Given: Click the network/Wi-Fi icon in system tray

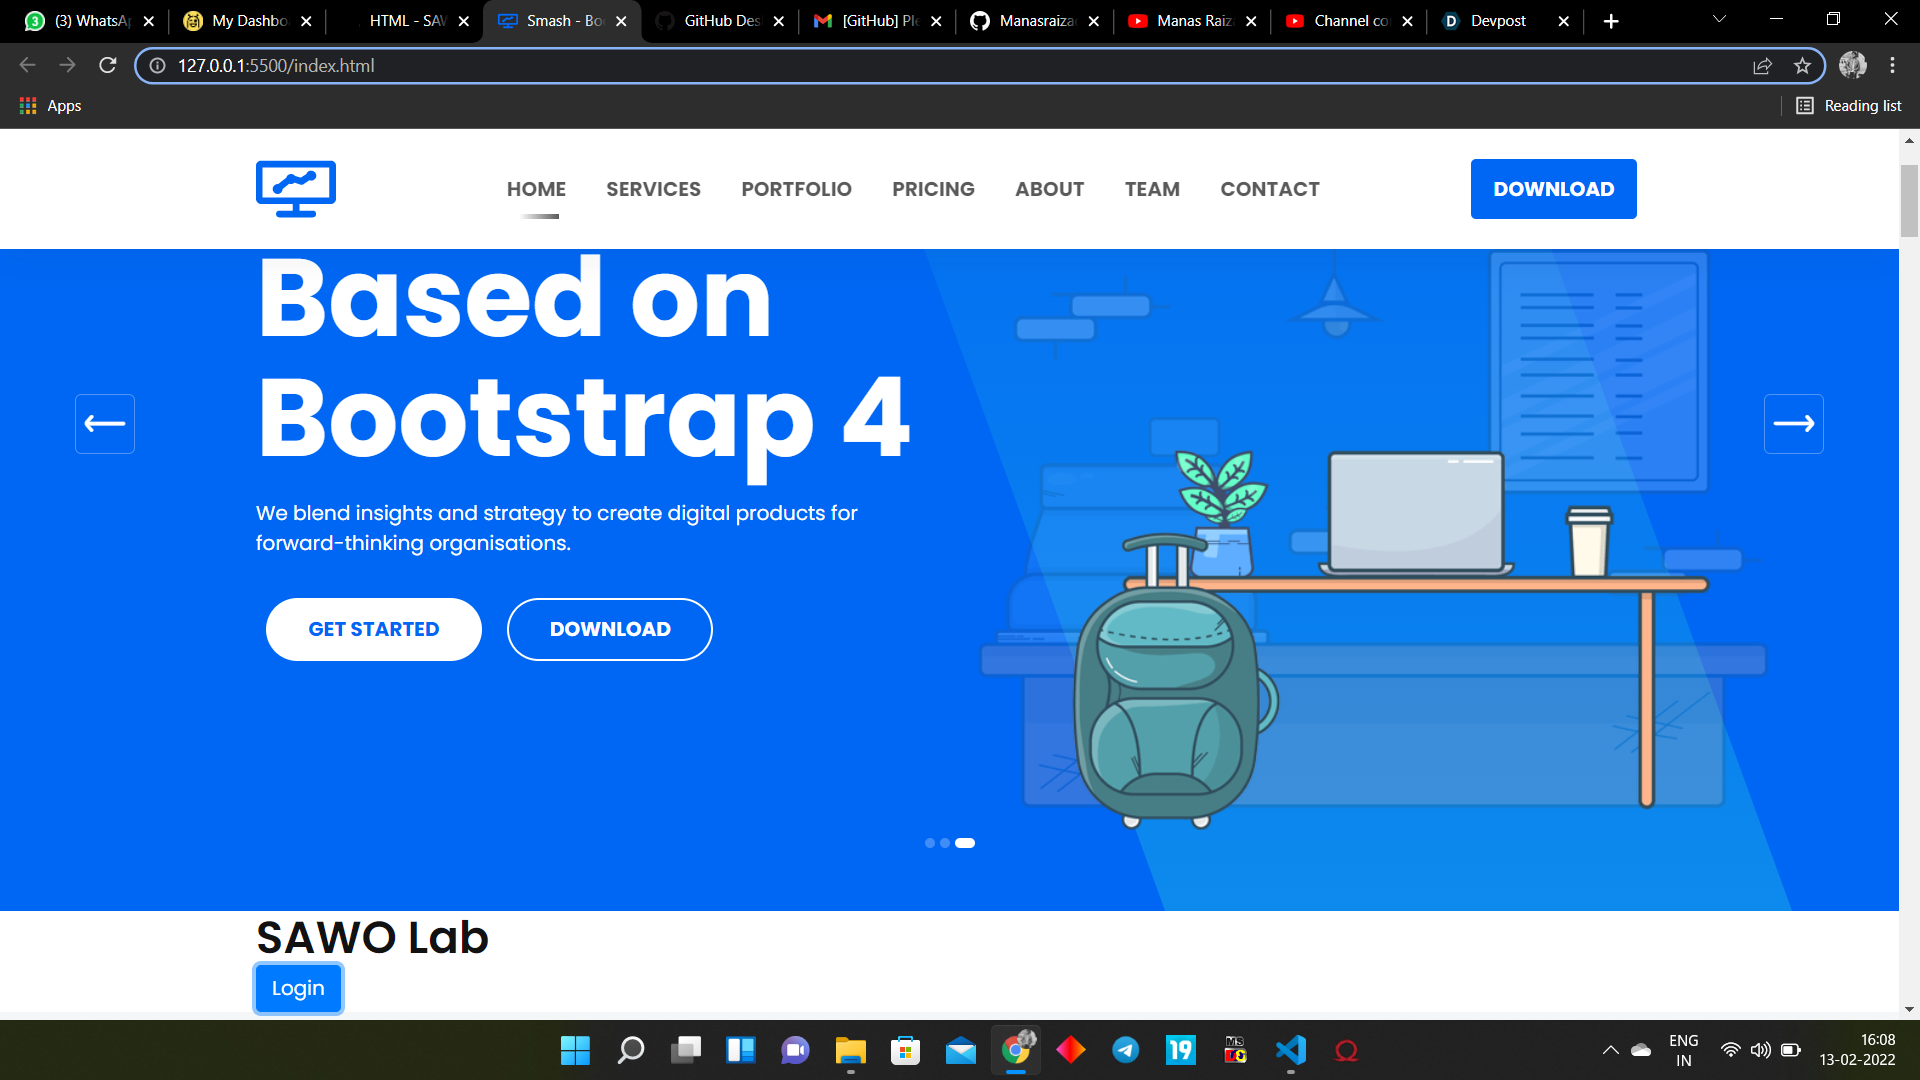Looking at the screenshot, I should point(1731,1050).
